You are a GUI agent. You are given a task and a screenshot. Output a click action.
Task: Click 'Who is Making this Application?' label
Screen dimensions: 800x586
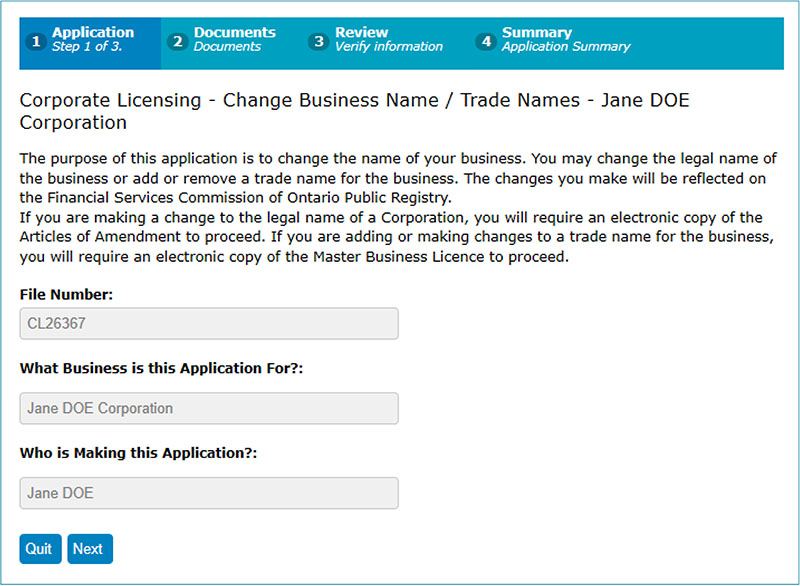click(x=138, y=453)
